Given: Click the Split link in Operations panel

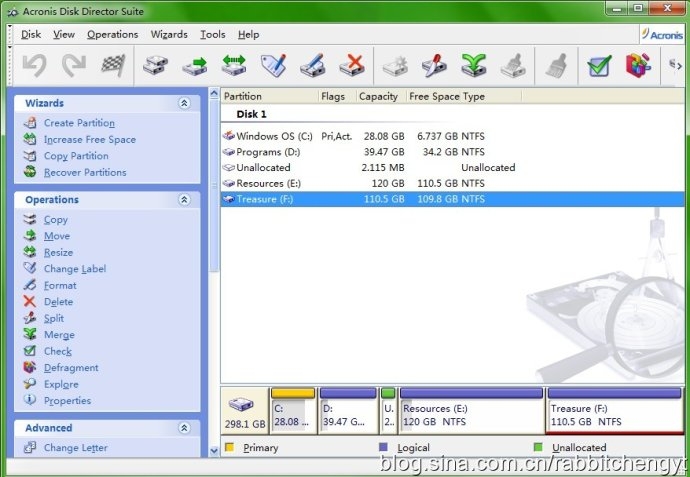Looking at the screenshot, I should coord(54,318).
